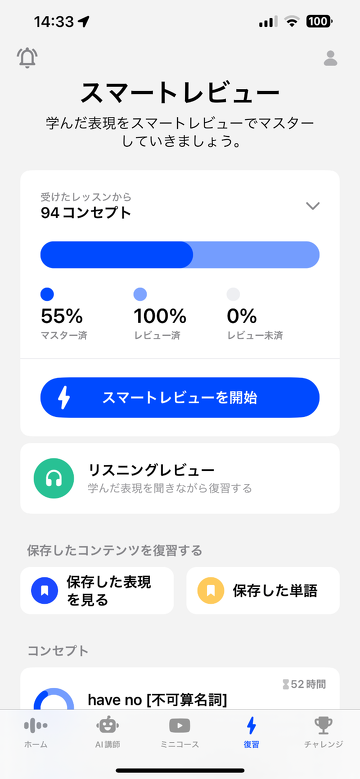Tap the blue bookmark saved expressions icon
Screen dimensions: 360x779
[x=45, y=591]
